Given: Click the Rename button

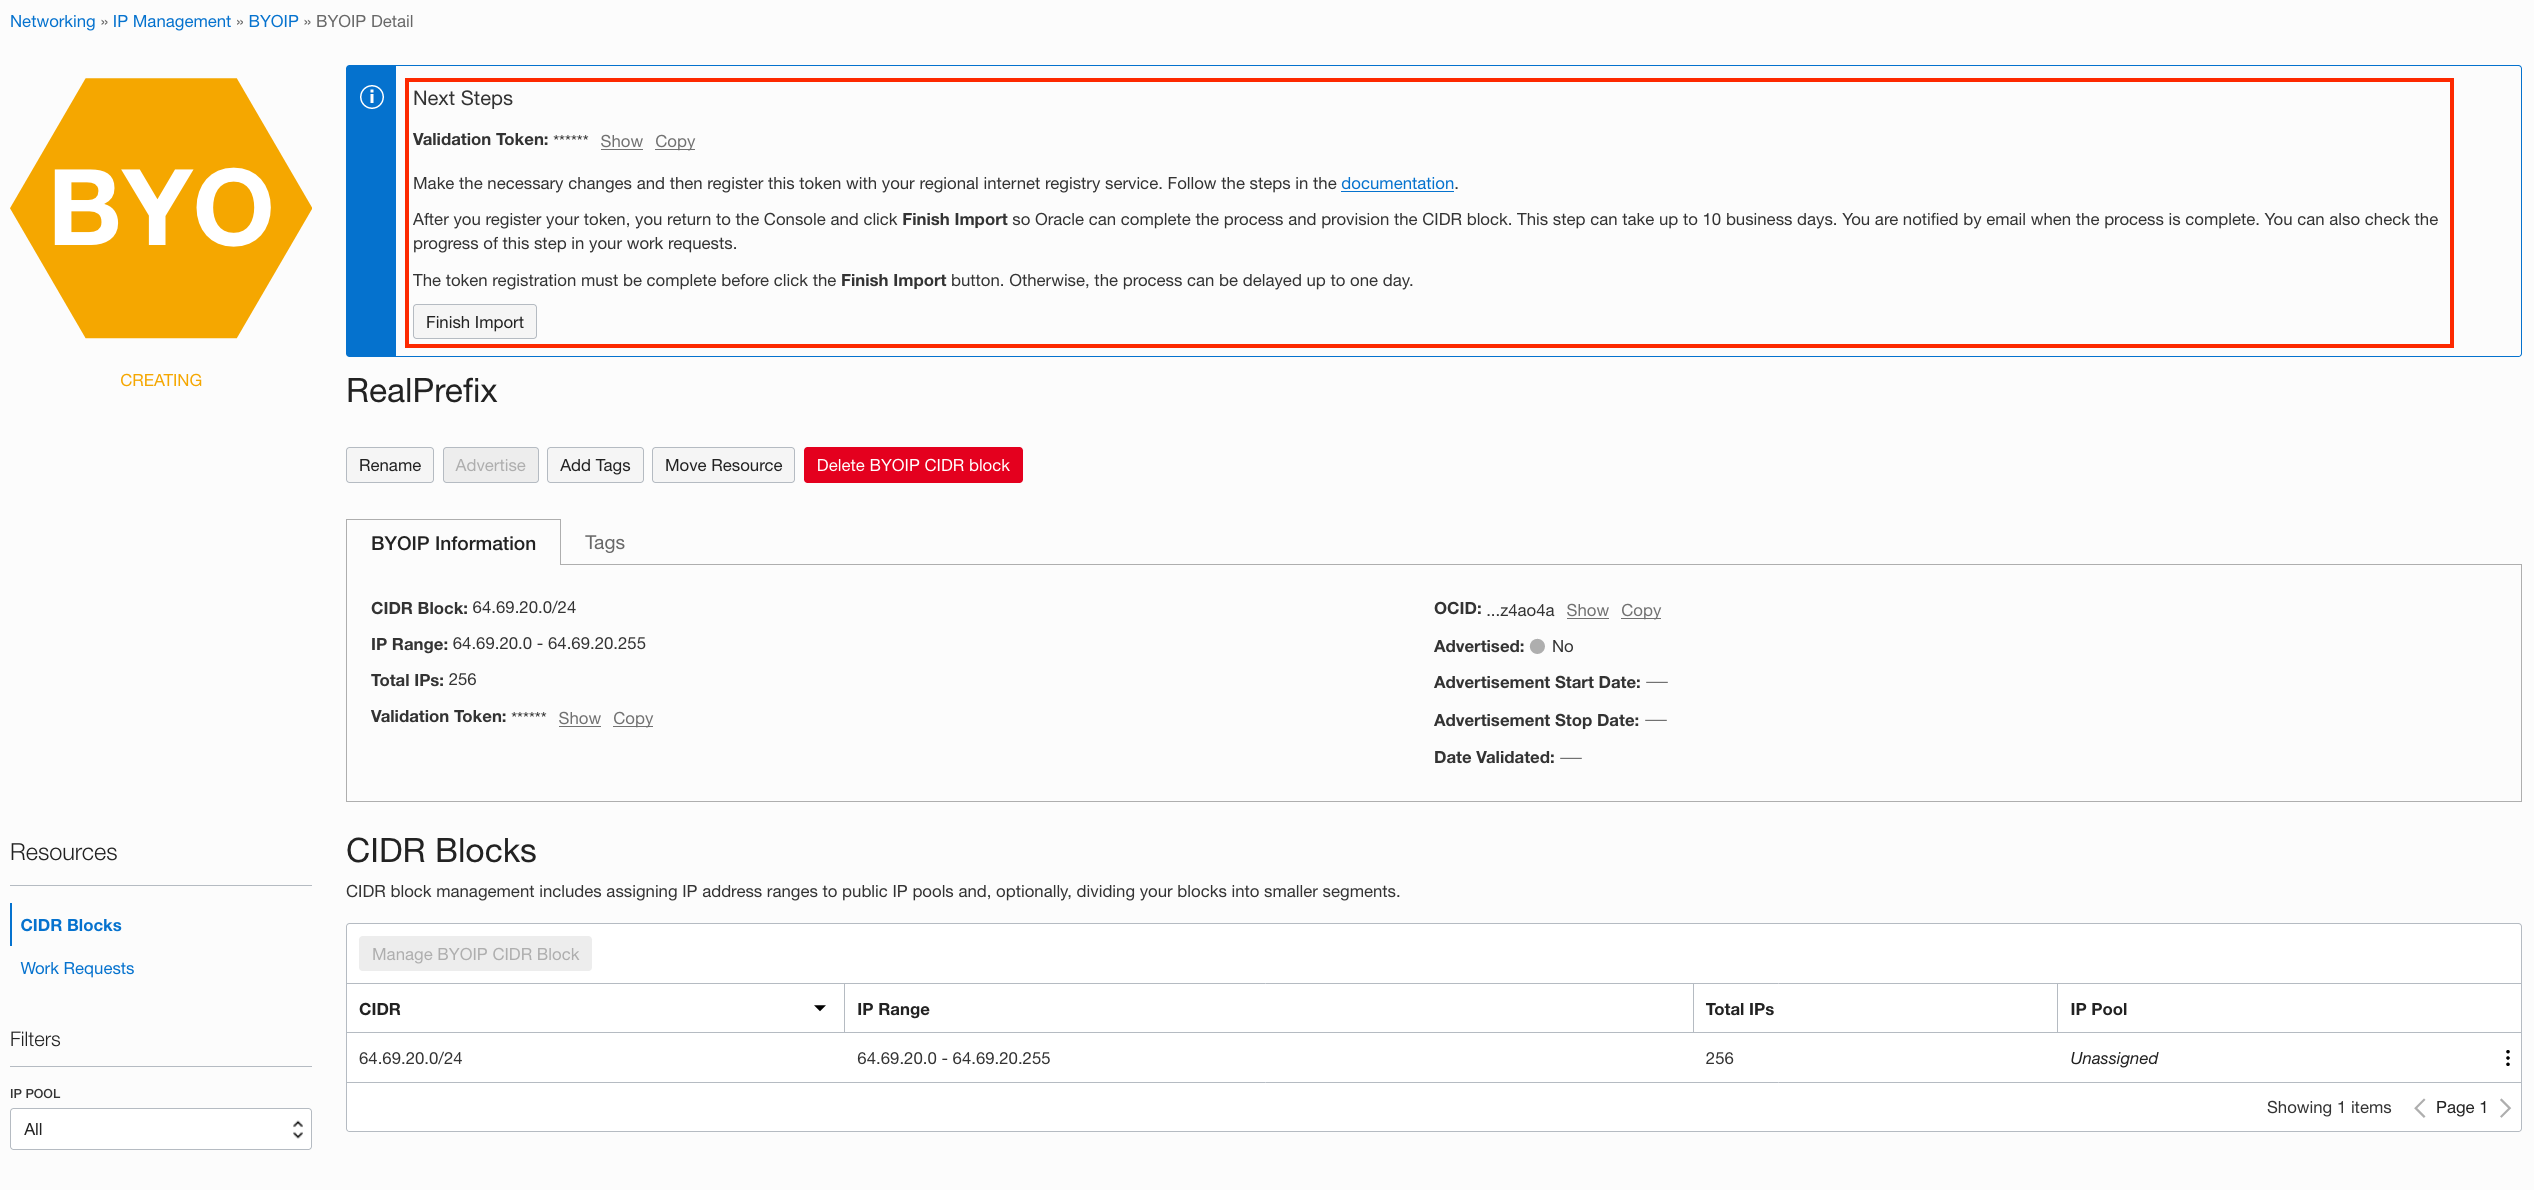Looking at the screenshot, I should pyautogui.click(x=389, y=464).
